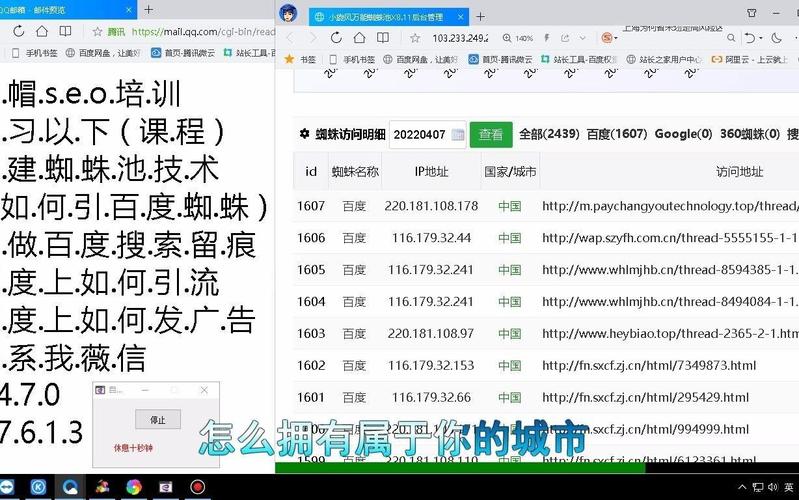The height and width of the screenshot is (500, 799).
Task: Open the red record app in taskbar
Action: [198, 487]
